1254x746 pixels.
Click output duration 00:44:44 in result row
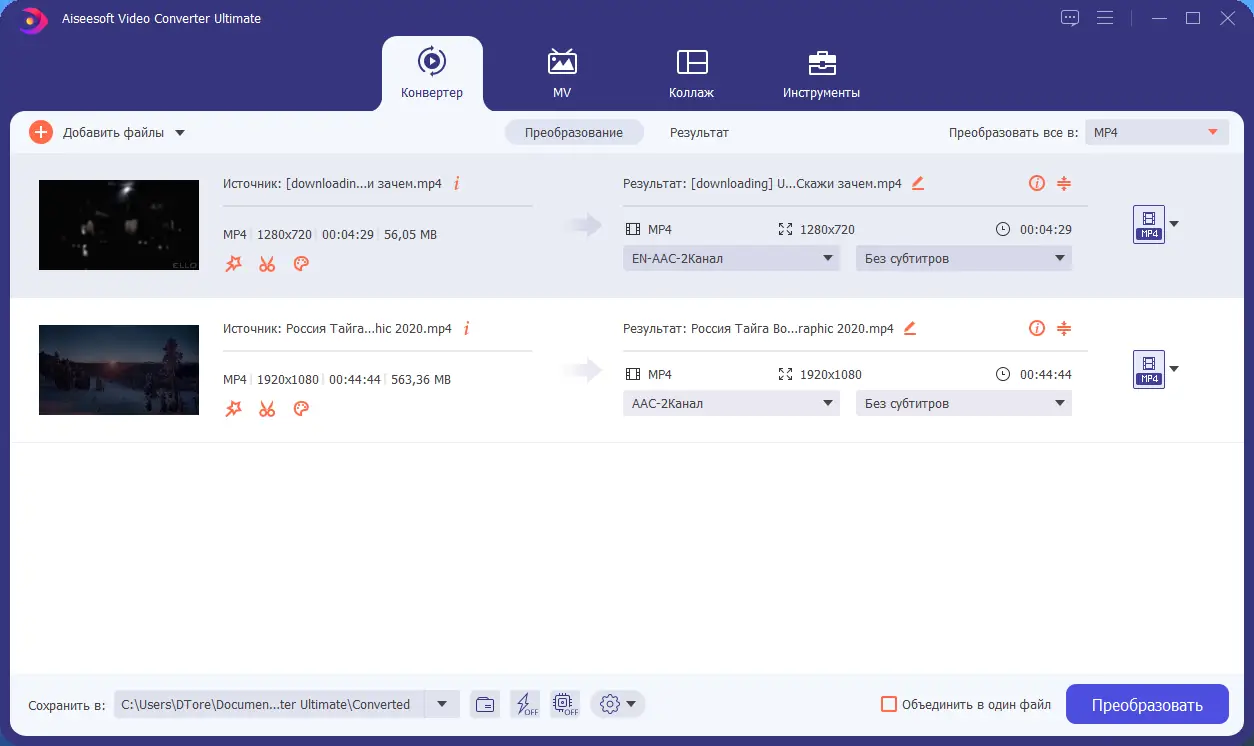pos(1046,374)
